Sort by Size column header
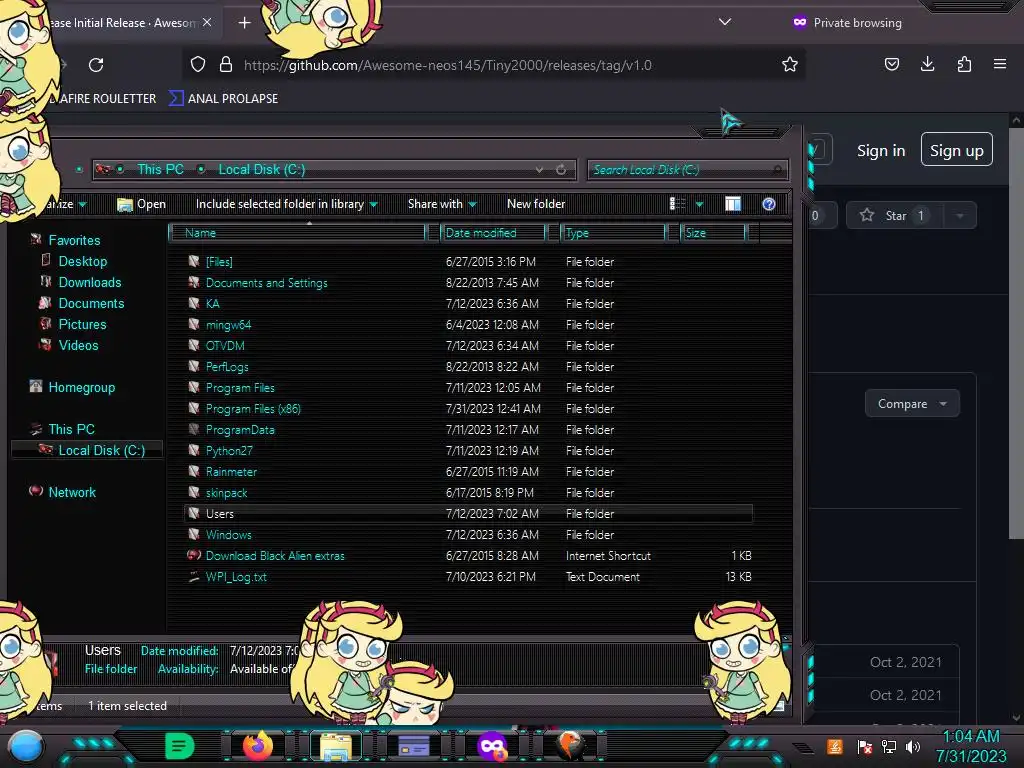Viewport: 1024px width, 768px height. tap(714, 232)
